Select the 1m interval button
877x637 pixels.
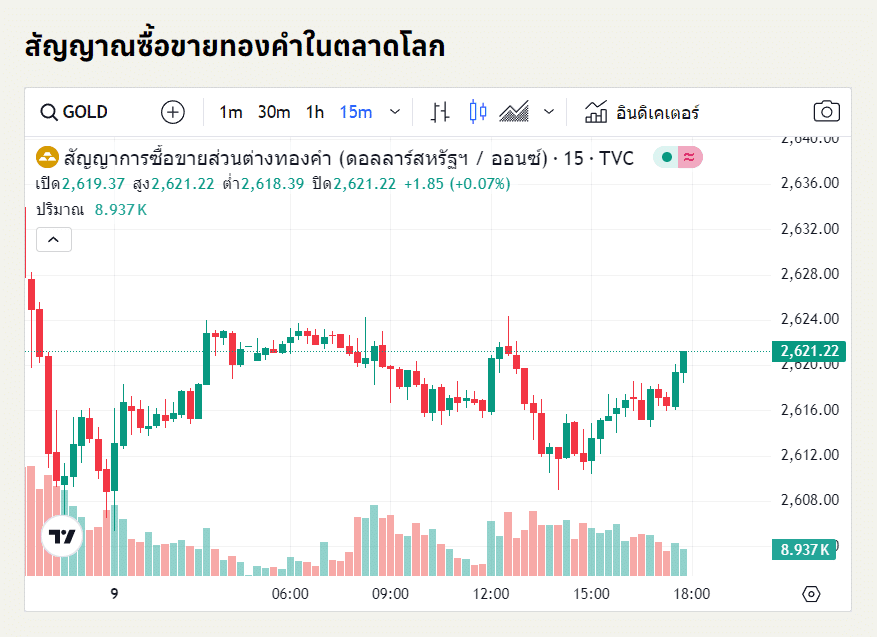(230, 112)
